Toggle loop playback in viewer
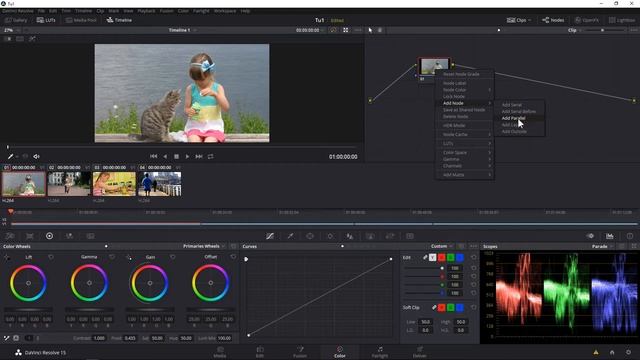 click(210, 156)
